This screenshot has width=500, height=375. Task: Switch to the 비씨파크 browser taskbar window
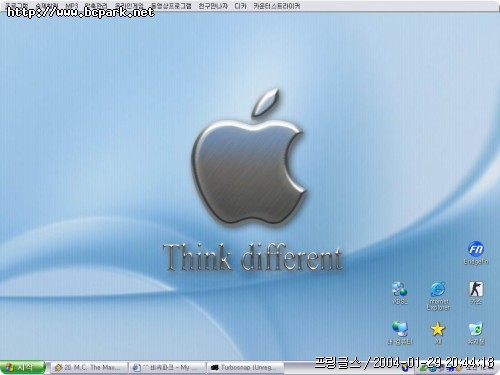tap(168, 368)
